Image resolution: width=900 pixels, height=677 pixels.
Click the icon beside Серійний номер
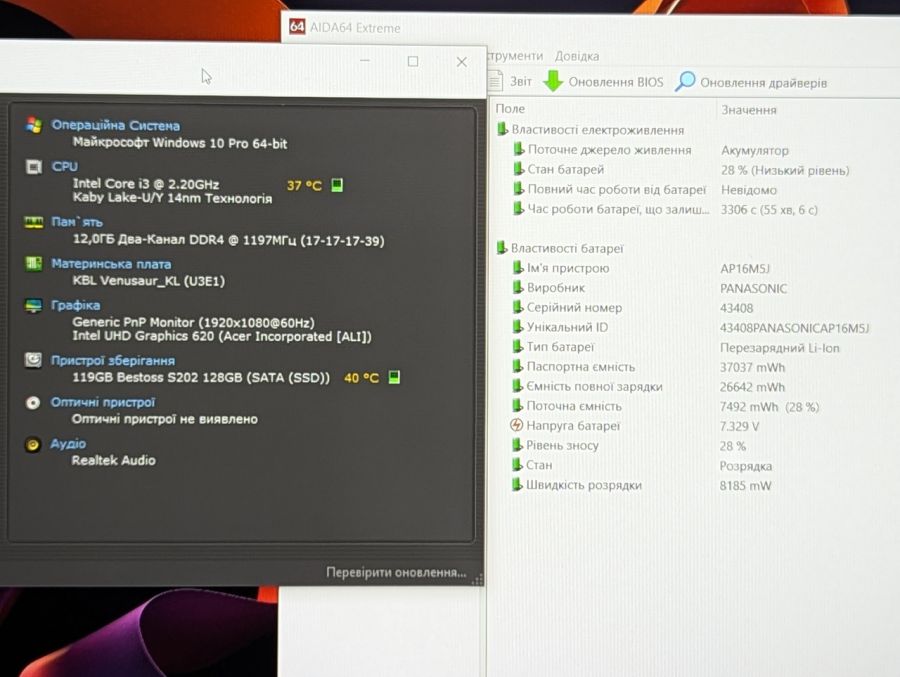pyautogui.click(x=518, y=307)
